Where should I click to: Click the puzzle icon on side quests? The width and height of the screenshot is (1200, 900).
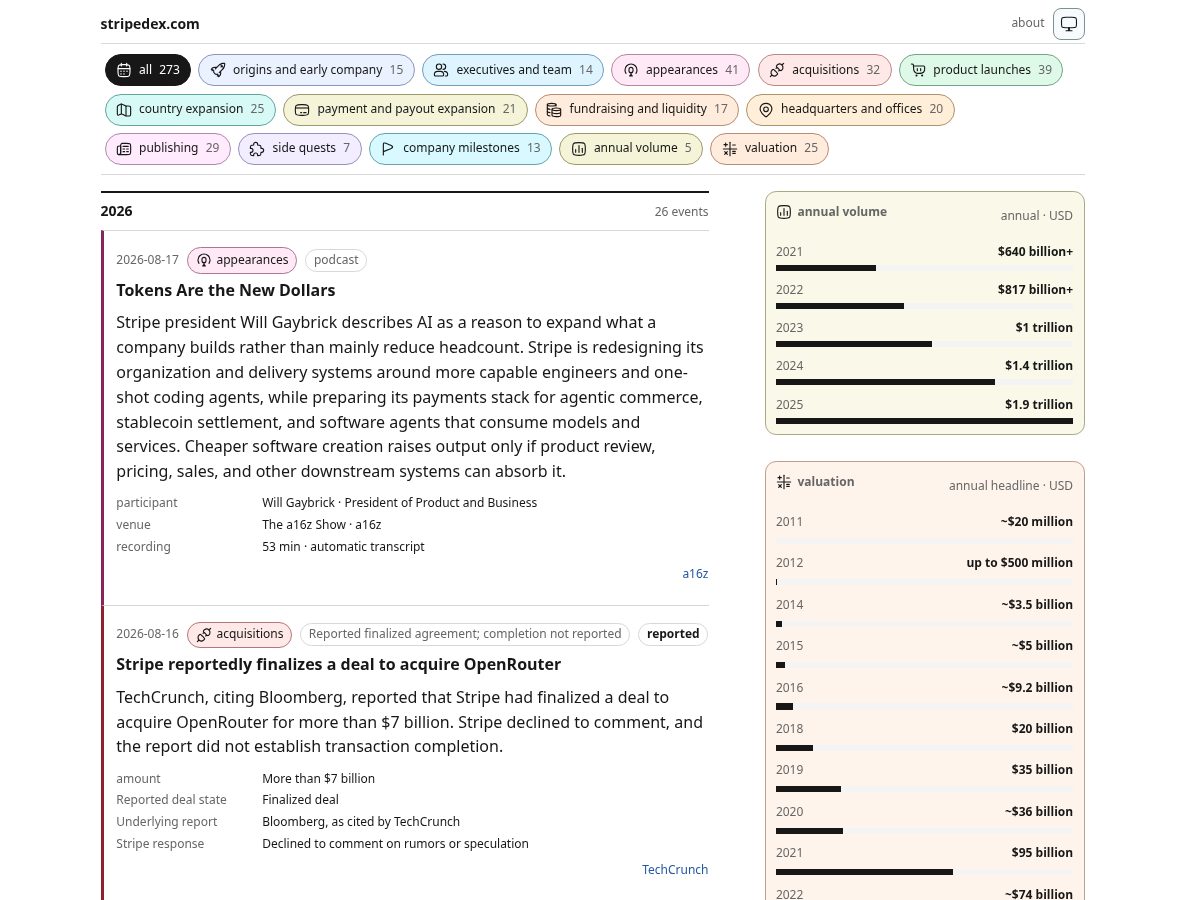pyautogui.click(x=257, y=148)
